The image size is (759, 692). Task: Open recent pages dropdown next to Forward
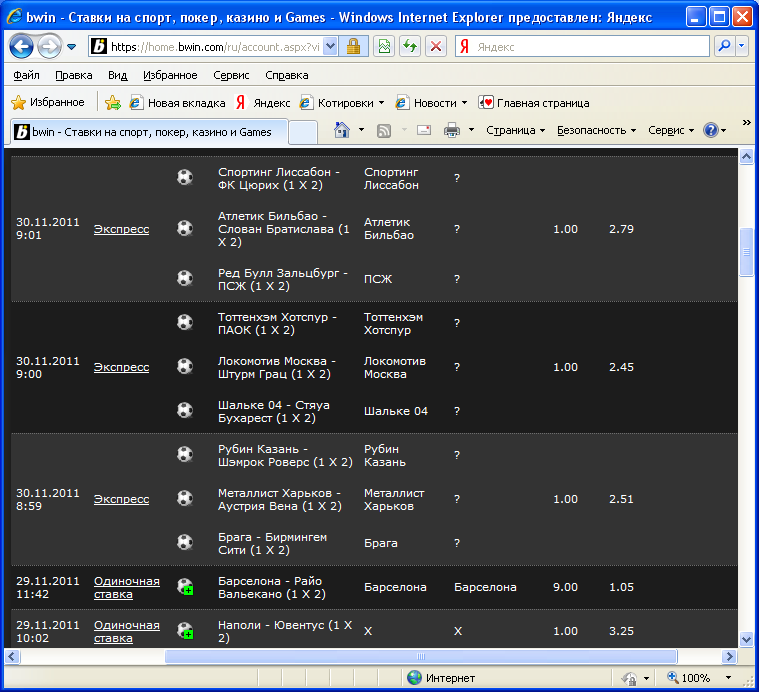[72, 47]
